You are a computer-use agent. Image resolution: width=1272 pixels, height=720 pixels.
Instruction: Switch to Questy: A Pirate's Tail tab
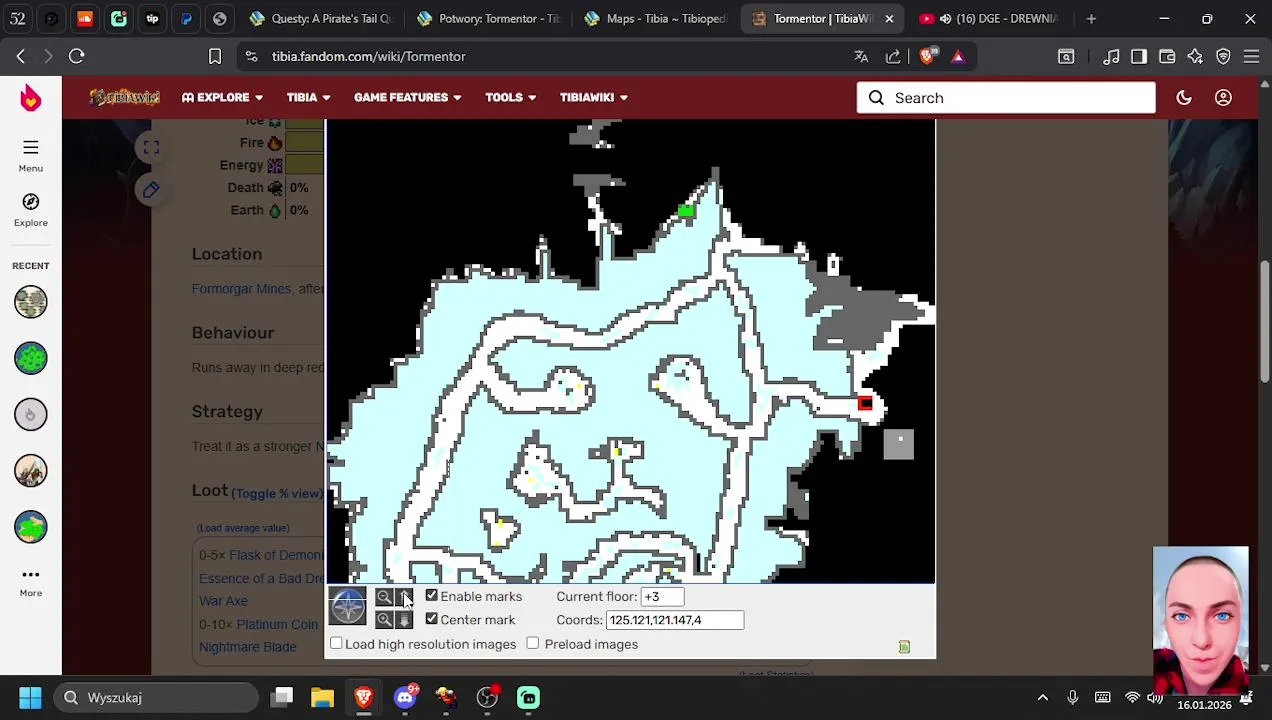pyautogui.click(x=322, y=19)
